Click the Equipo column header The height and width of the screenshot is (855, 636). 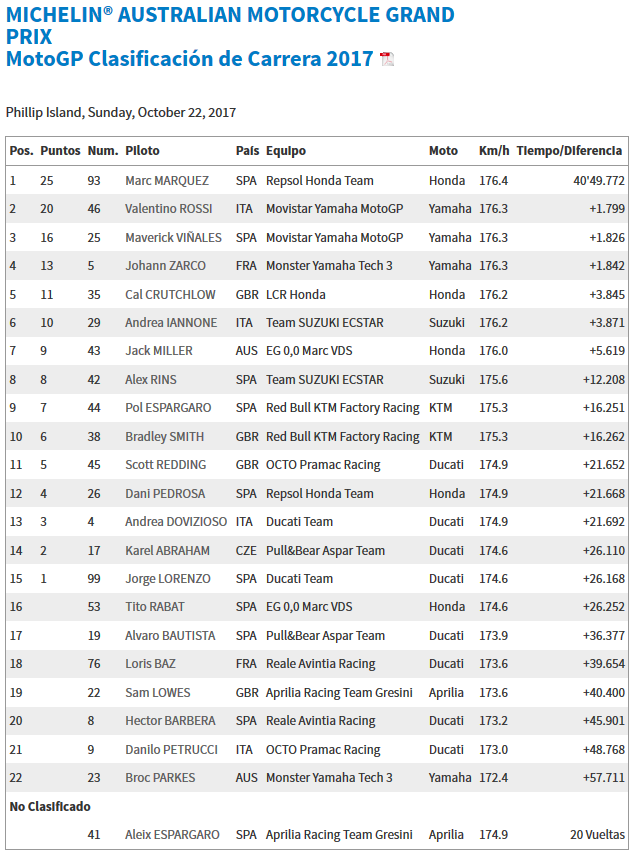(286, 151)
